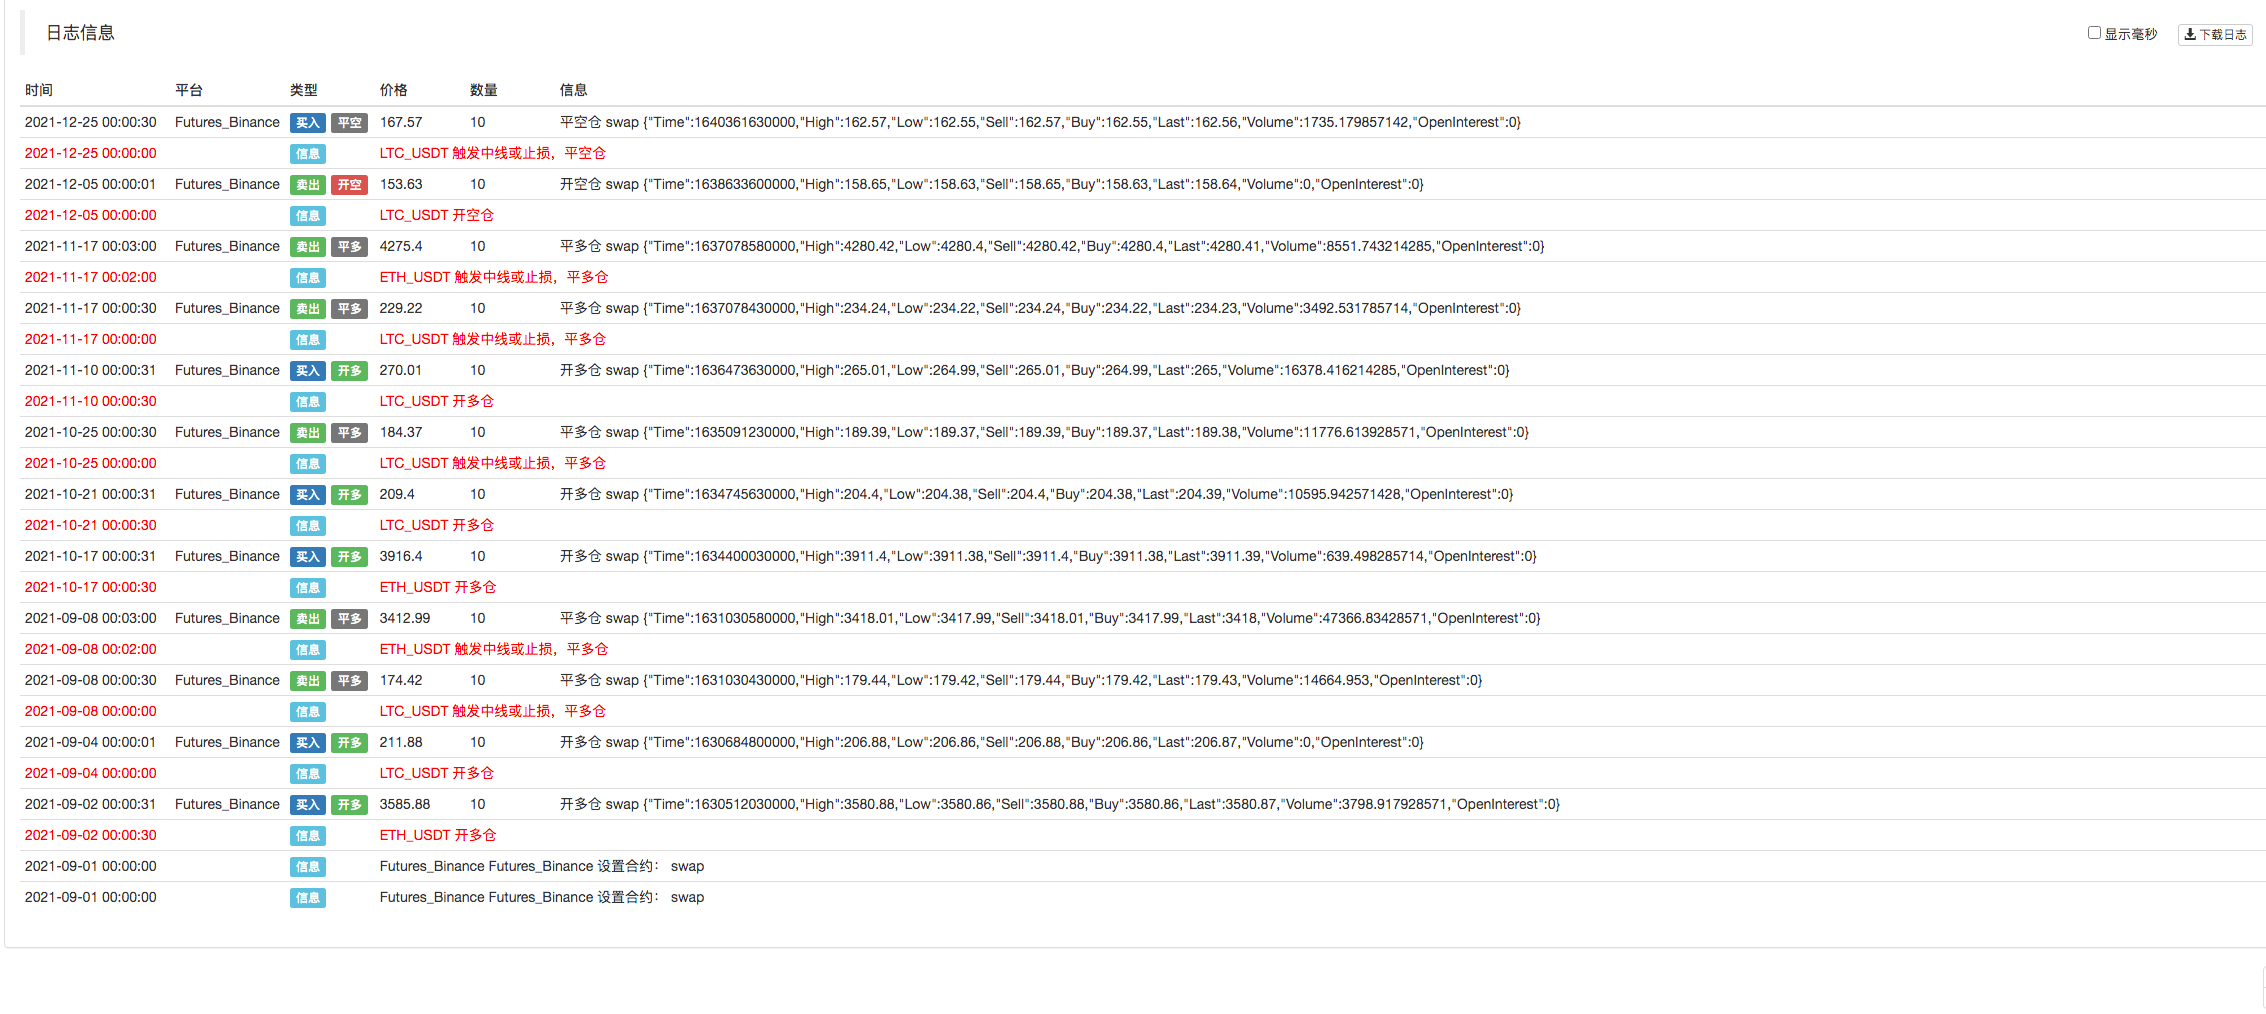
Task: Click the red 开空 type badge
Action: pyautogui.click(x=349, y=185)
